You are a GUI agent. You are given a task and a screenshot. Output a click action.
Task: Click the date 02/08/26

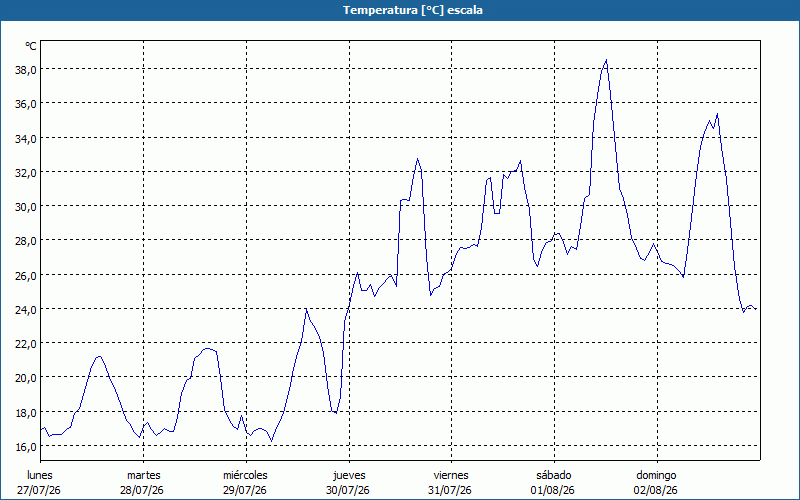[x=656, y=490]
